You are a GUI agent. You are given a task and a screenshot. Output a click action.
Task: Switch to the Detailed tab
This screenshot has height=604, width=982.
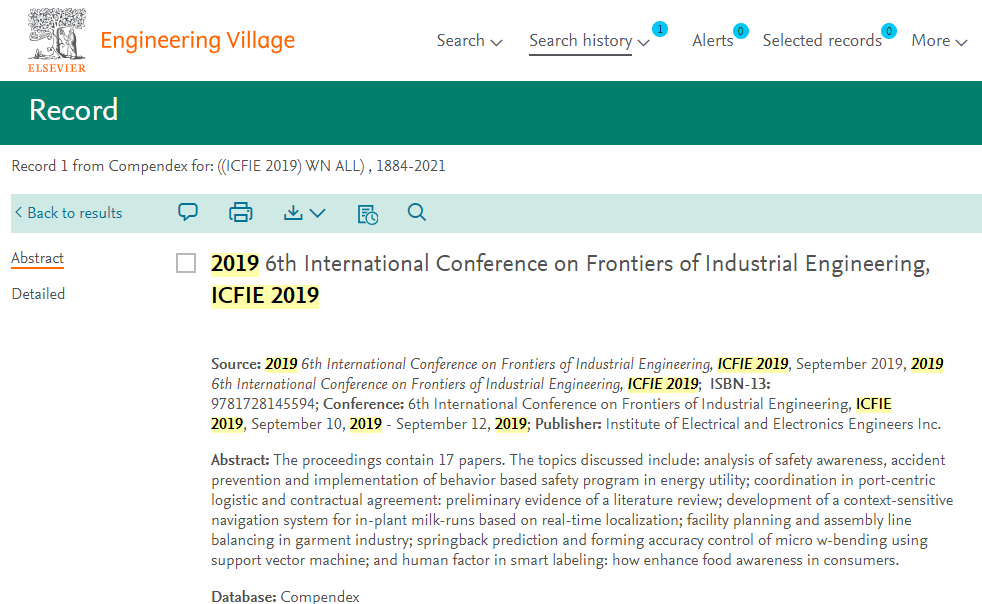pyautogui.click(x=38, y=294)
